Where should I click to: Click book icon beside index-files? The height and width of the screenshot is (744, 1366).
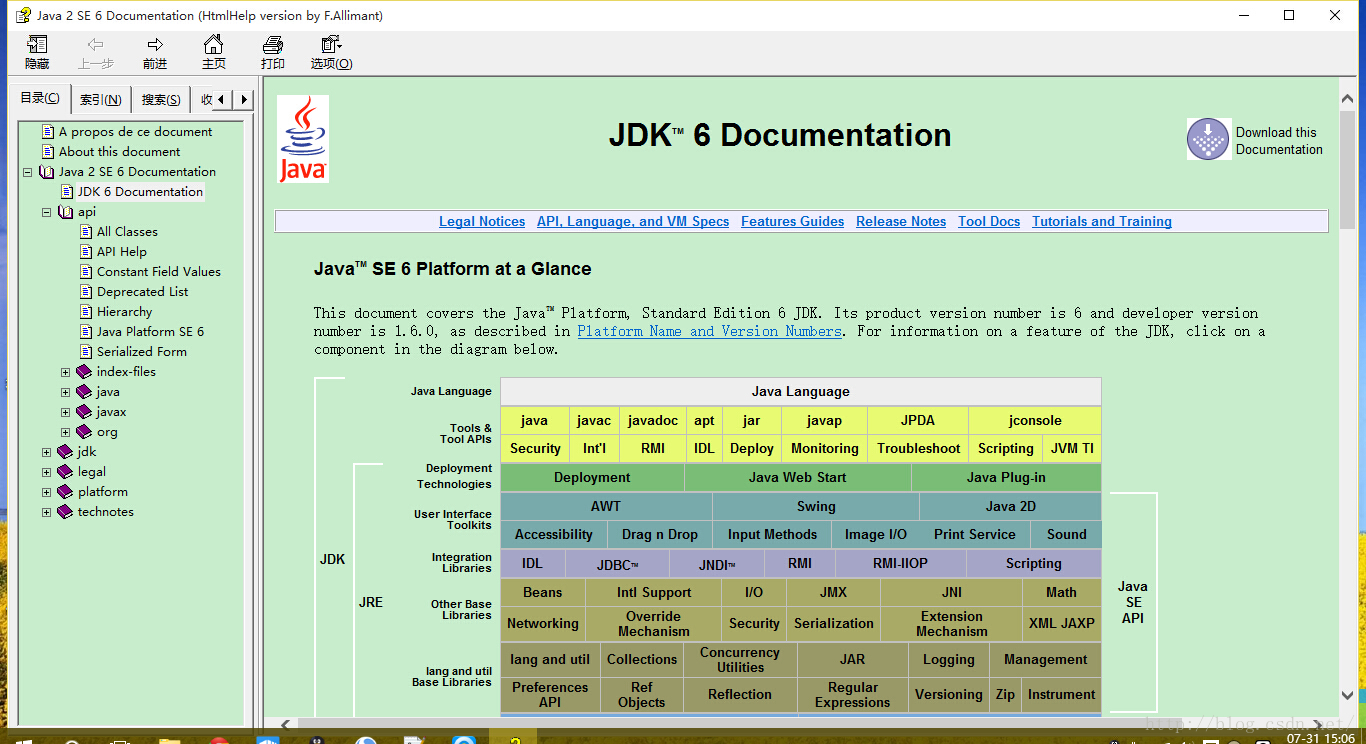click(x=84, y=372)
